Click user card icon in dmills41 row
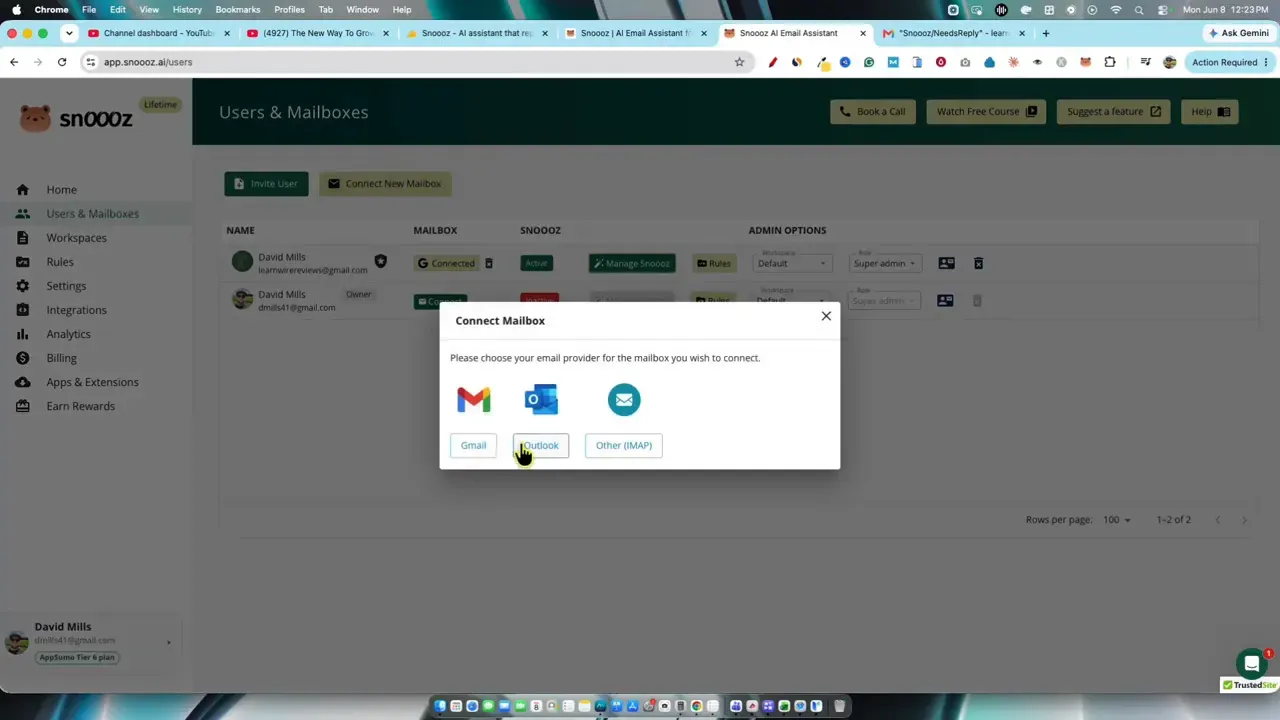Viewport: 1280px width, 720px height. tap(945, 300)
